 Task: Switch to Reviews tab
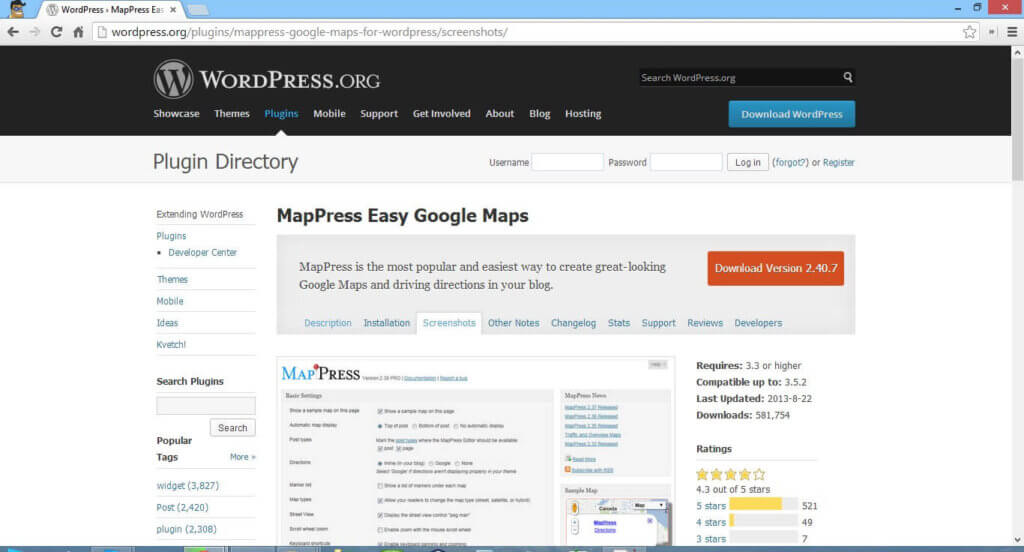705,323
